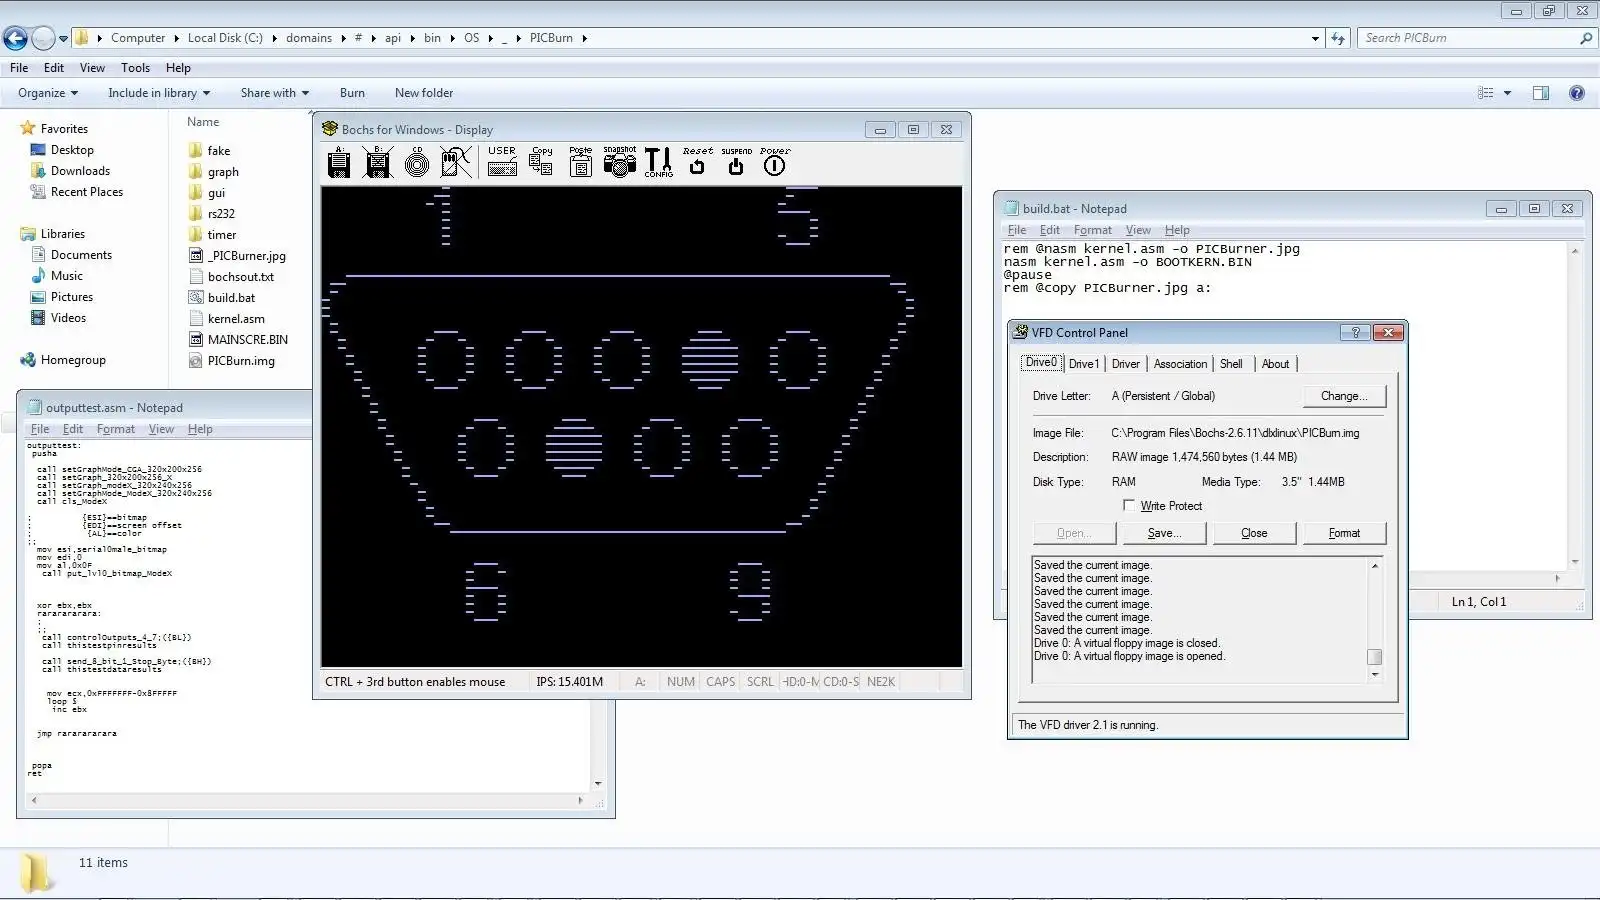Screen dimensions: 1600x900
Task: Open Explorer help via the question mark icon
Action: point(1577,93)
